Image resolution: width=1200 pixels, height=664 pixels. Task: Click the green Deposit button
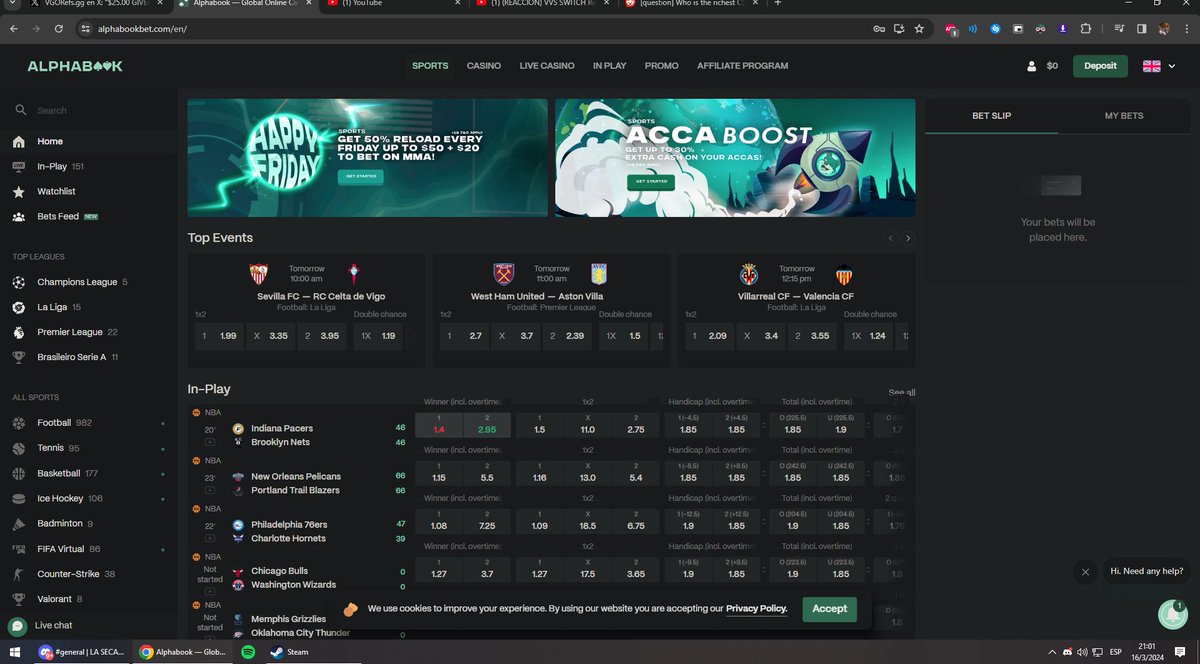click(1100, 66)
